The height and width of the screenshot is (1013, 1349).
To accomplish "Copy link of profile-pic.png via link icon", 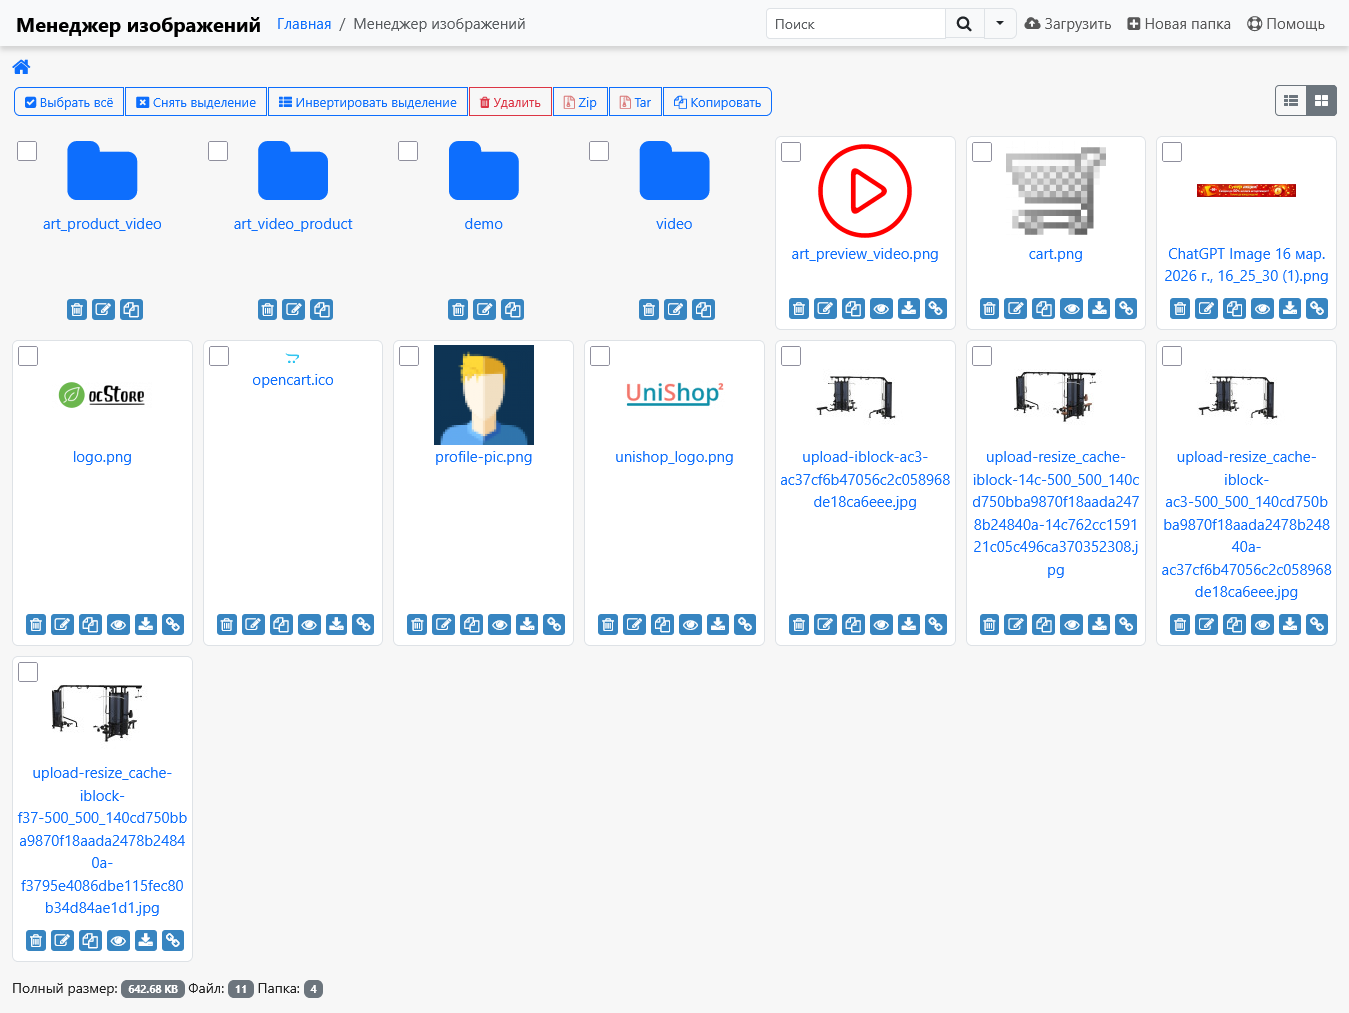I will [x=554, y=625].
